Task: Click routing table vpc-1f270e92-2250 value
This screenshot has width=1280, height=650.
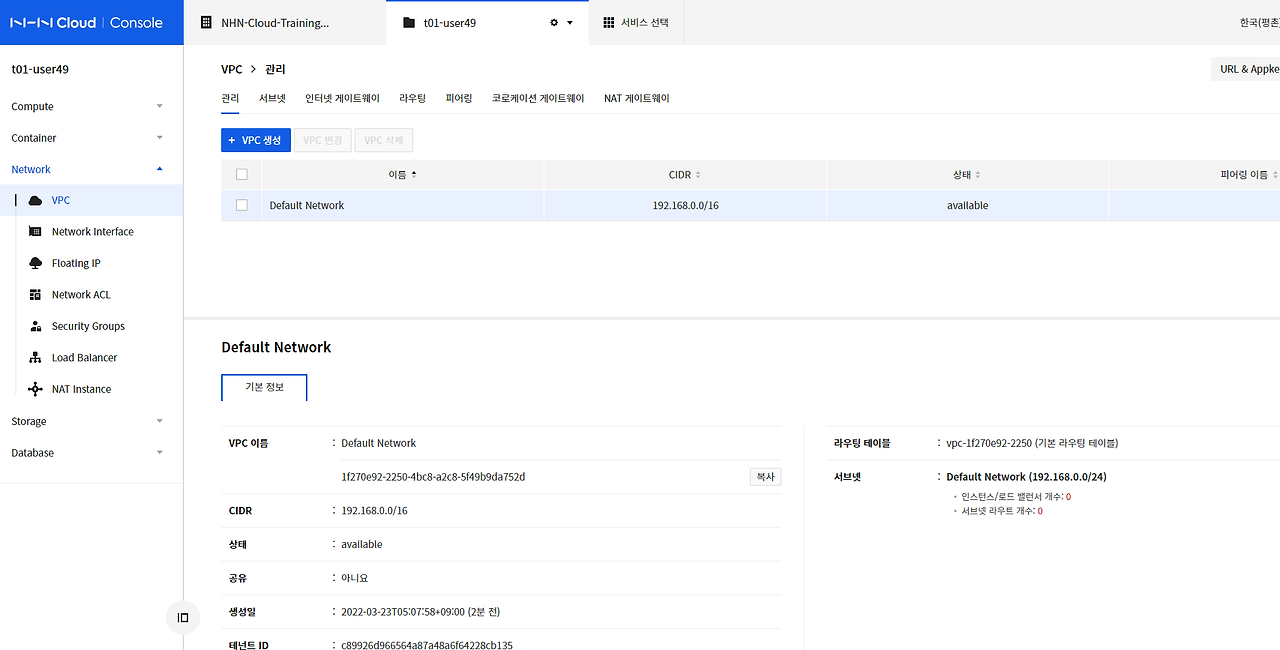Action: (1032, 443)
